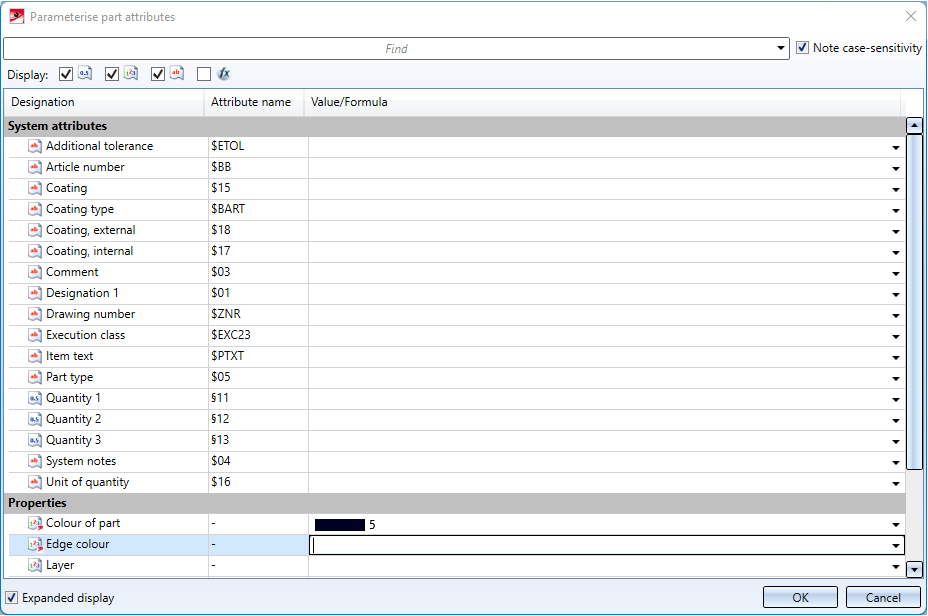Select the $PTXT attribute name cell

click(x=257, y=356)
